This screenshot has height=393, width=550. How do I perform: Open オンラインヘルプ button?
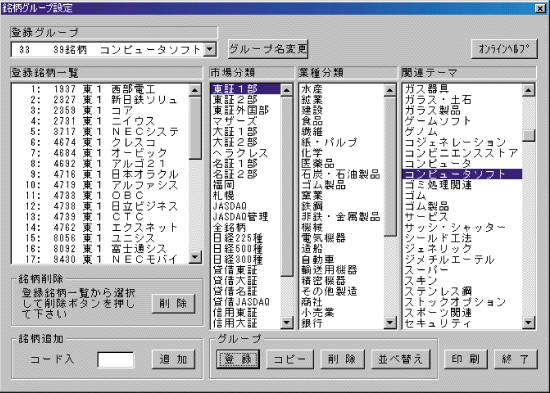(504, 49)
